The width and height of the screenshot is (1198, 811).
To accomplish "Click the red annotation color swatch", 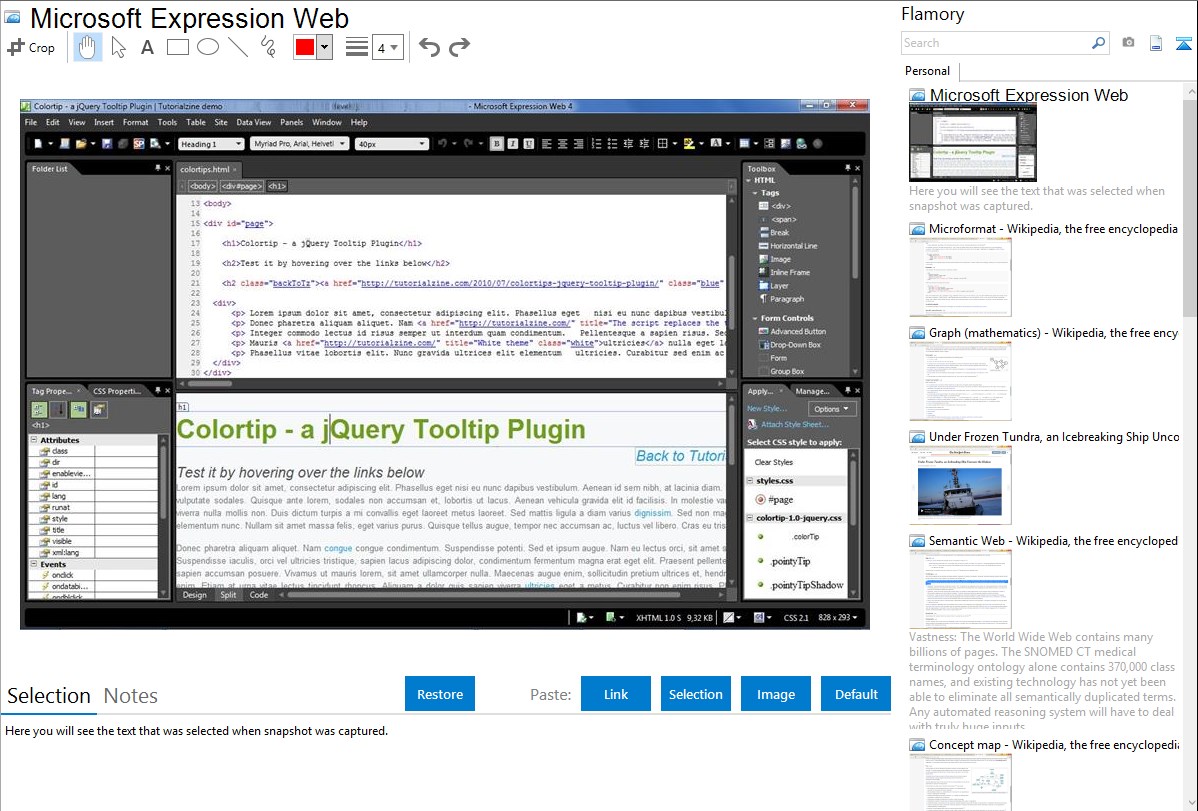I will (x=305, y=47).
